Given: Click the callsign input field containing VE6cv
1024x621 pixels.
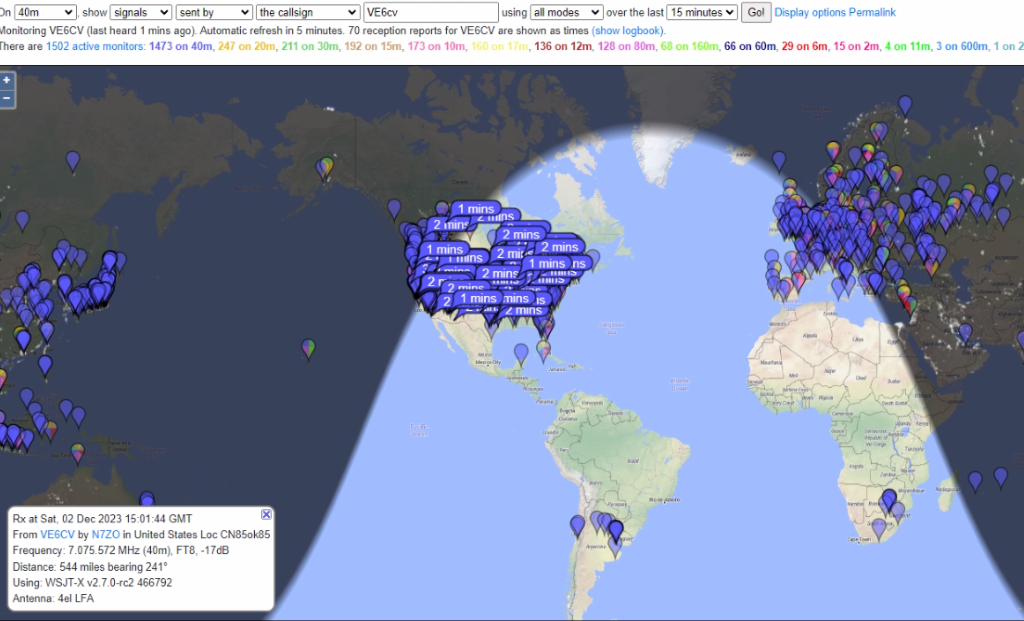Looking at the screenshot, I should 431,12.
